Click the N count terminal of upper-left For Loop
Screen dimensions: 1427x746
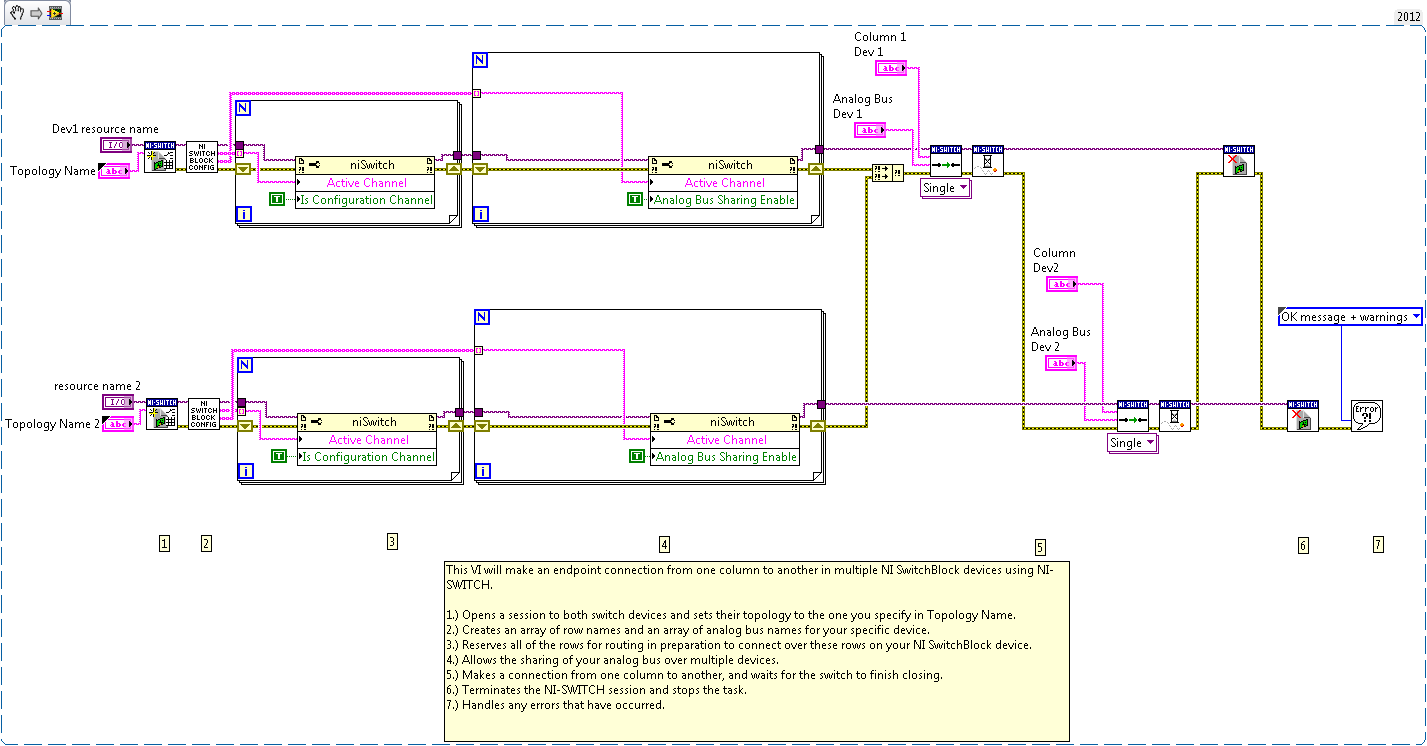245,108
